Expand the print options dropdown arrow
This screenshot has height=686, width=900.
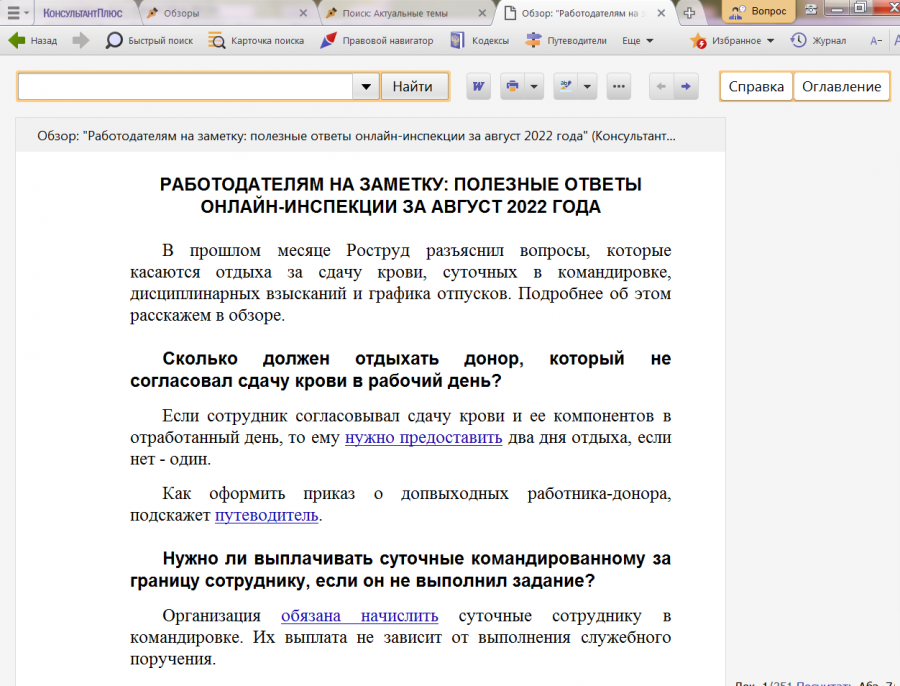click(x=535, y=87)
